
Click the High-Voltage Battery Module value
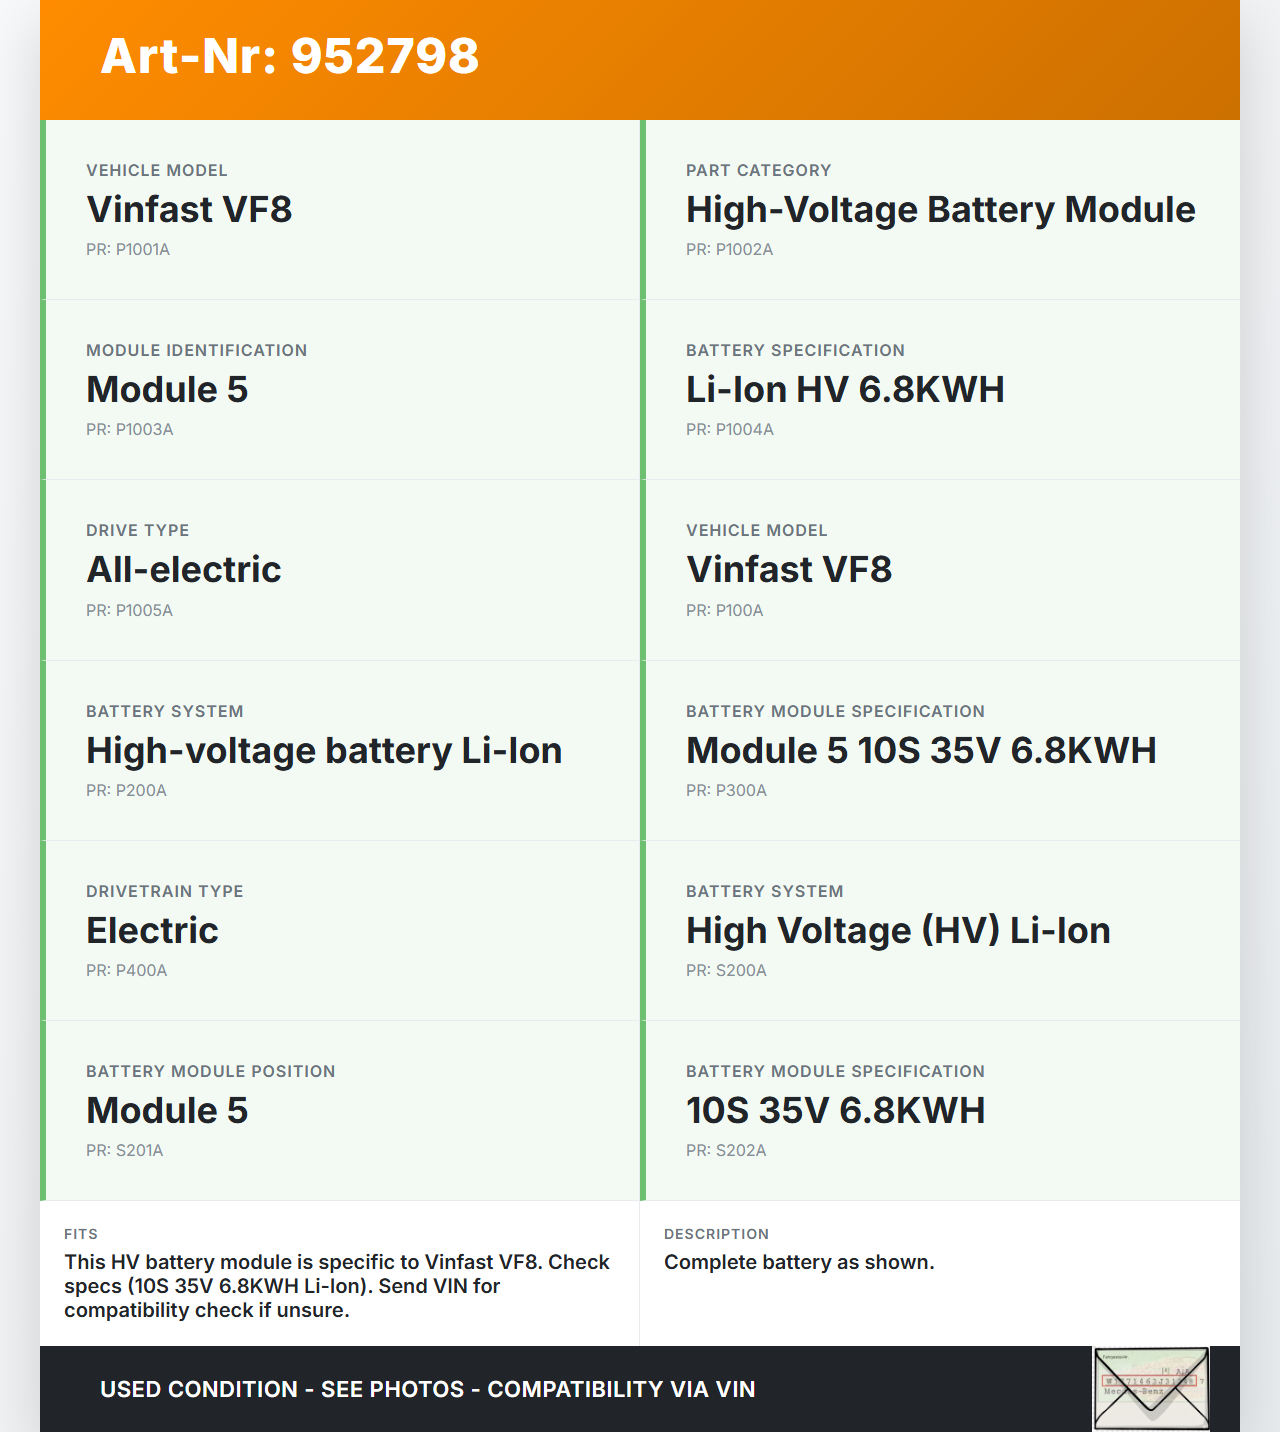coord(940,210)
